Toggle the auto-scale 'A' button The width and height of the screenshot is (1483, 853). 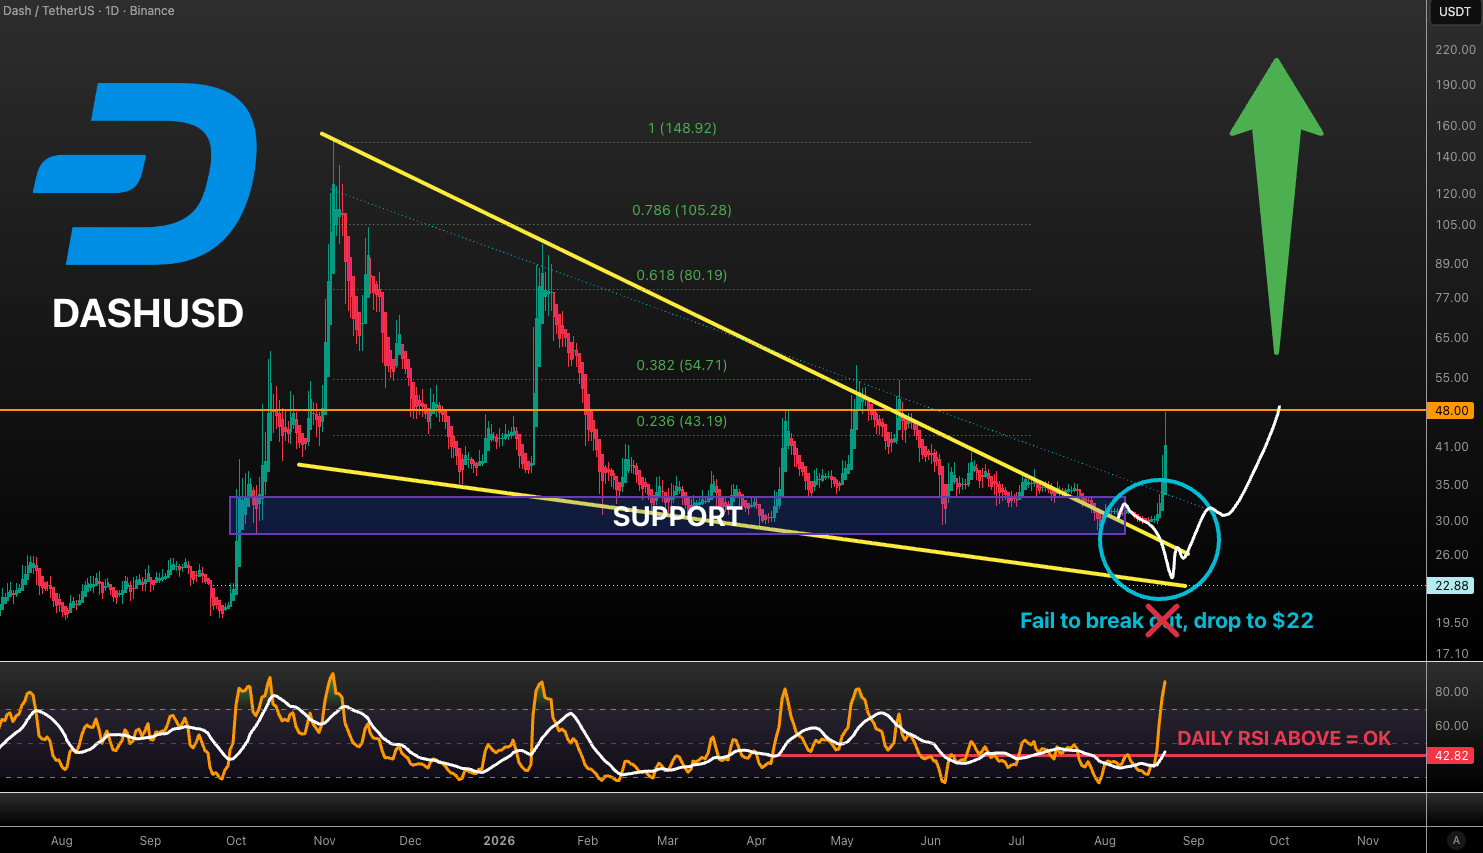click(x=1455, y=841)
